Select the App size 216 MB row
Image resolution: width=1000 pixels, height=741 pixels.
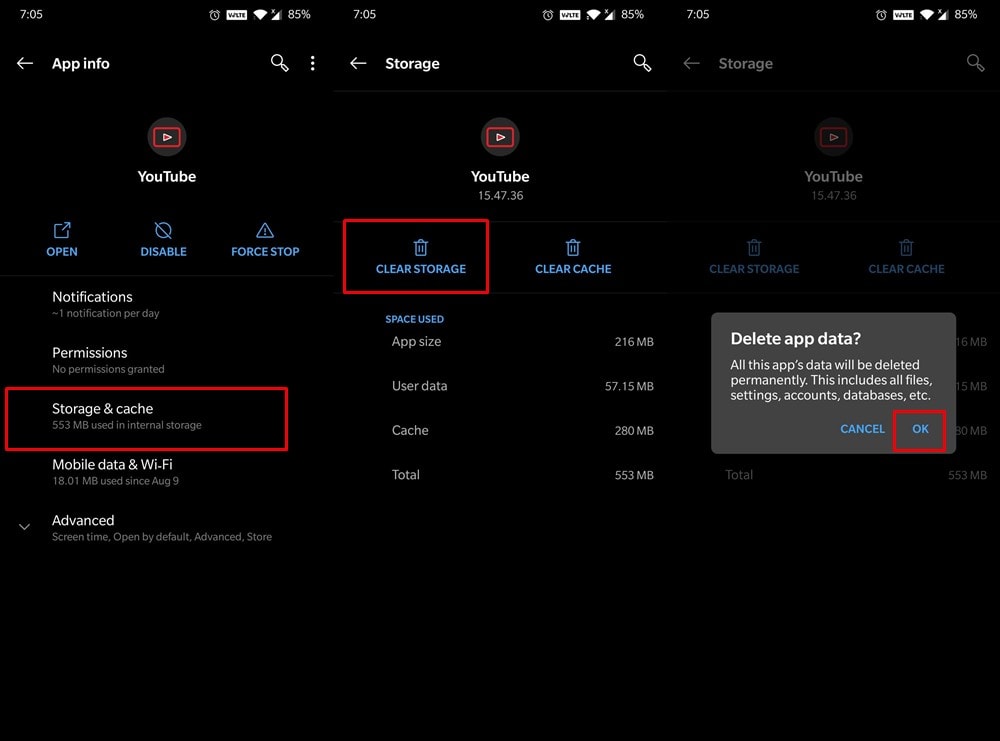pos(522,342)
